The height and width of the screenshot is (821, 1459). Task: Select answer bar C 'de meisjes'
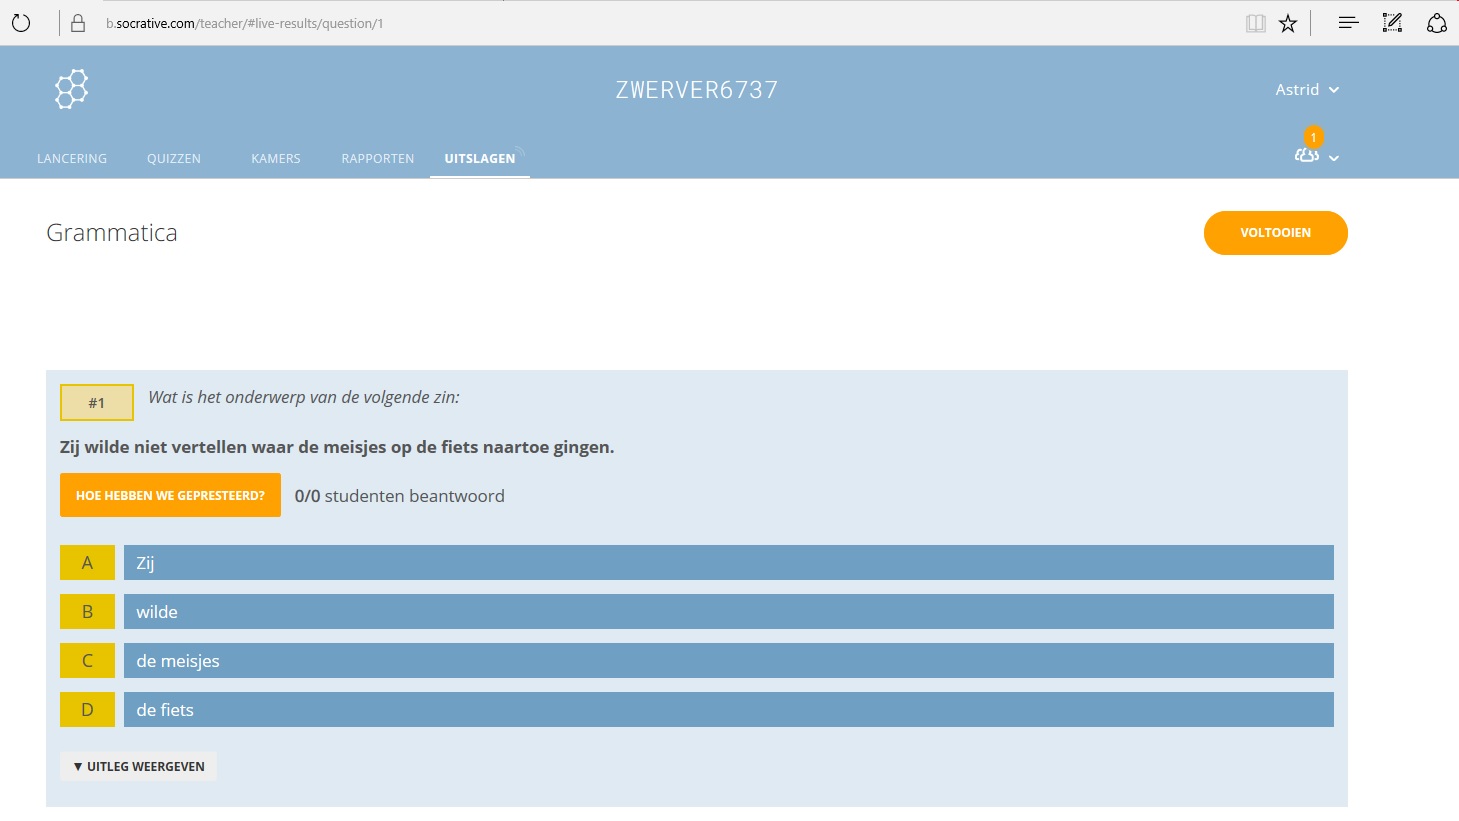(x=728, y=661)
